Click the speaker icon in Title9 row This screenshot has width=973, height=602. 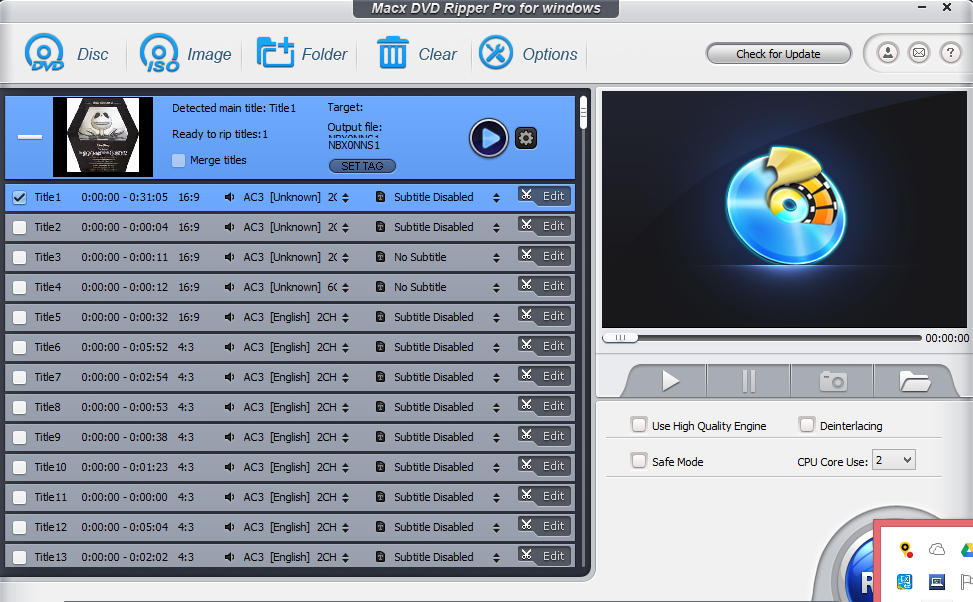click(x=230, y=437)
